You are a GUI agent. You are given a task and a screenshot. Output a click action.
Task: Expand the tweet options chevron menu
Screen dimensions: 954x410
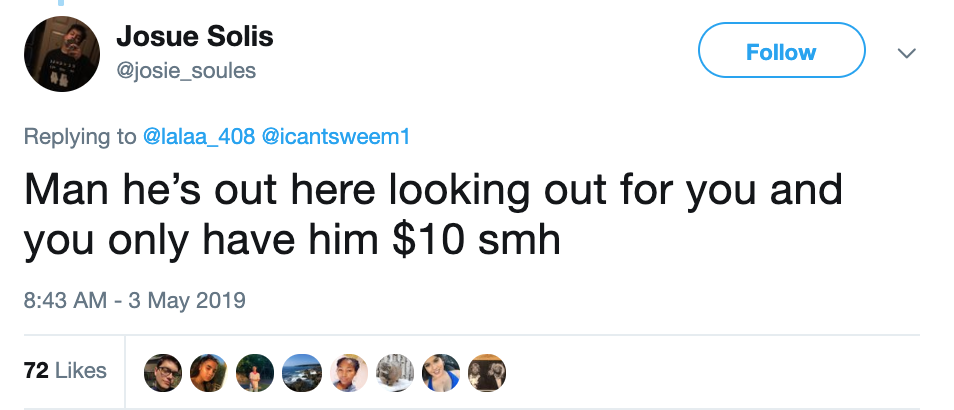pyautogui.click(x=907, y=53)
